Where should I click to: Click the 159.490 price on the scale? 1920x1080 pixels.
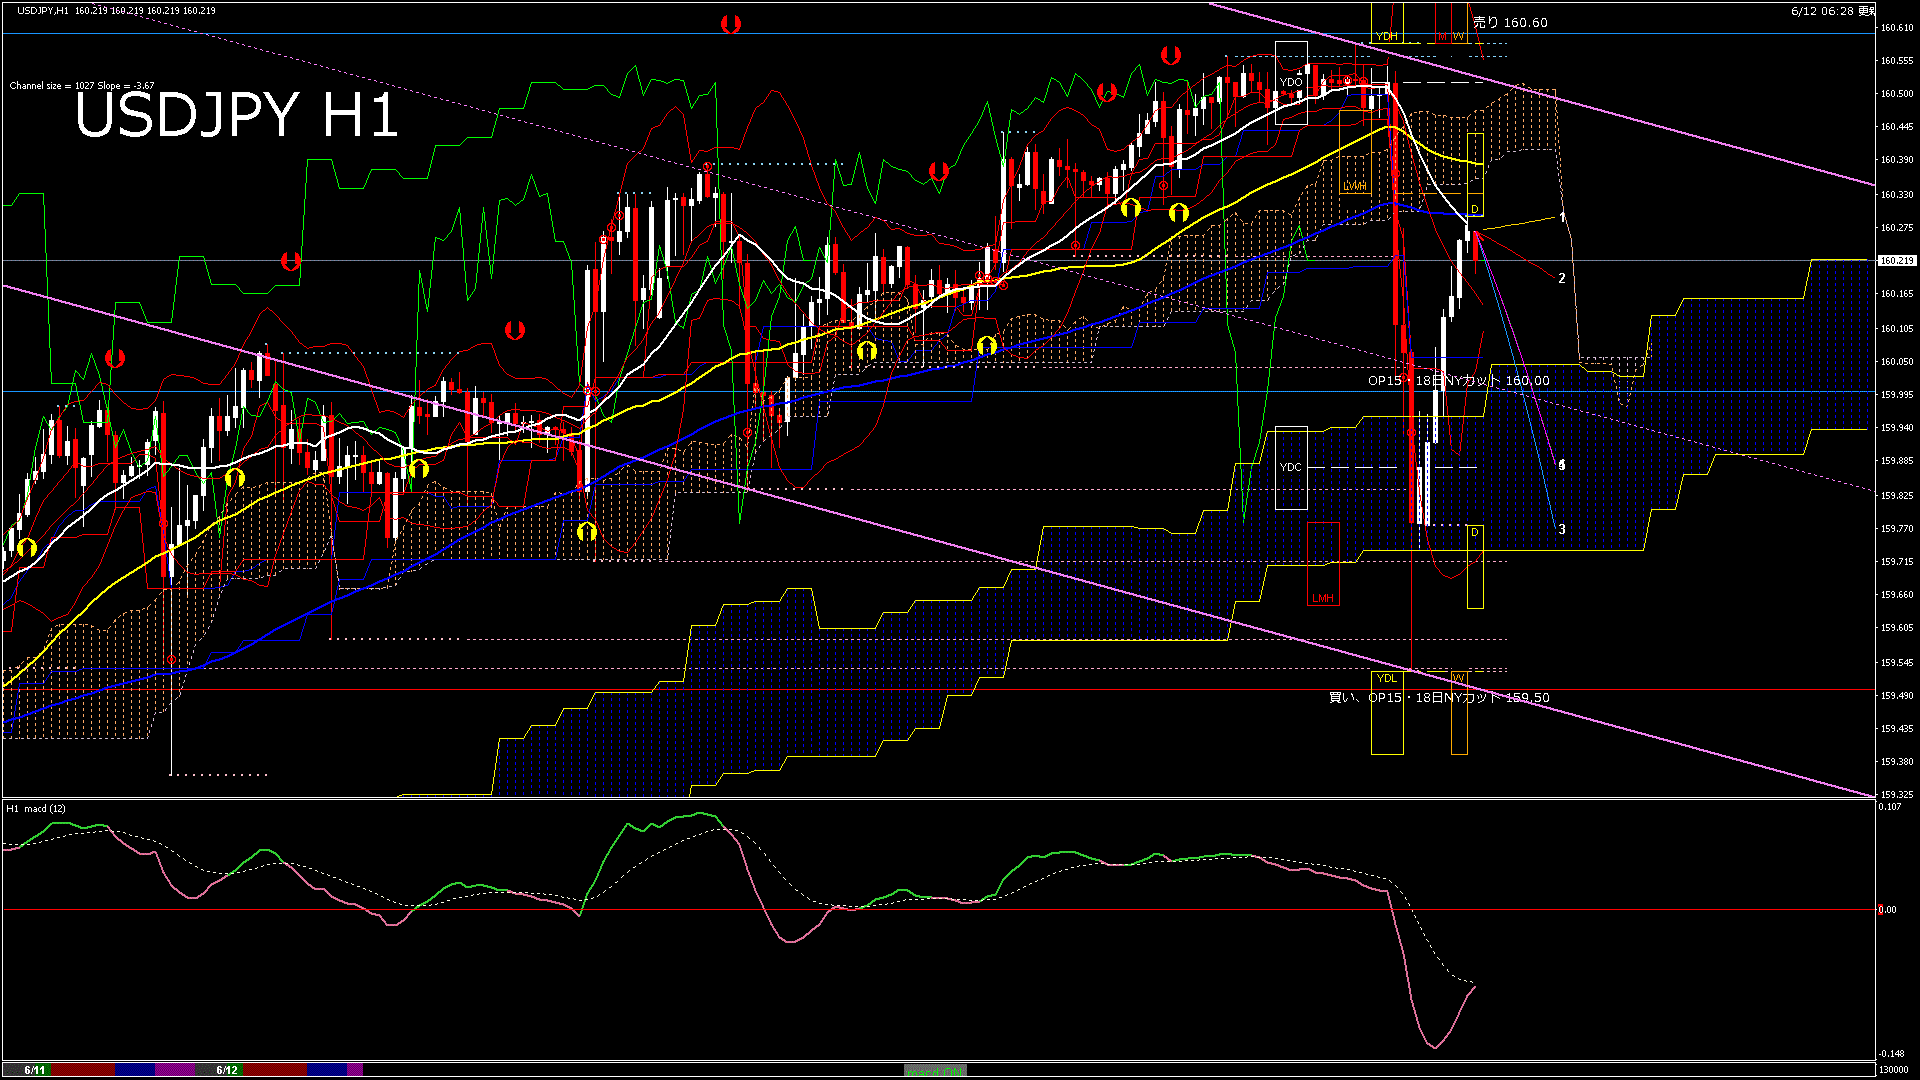click(1897, 696)
